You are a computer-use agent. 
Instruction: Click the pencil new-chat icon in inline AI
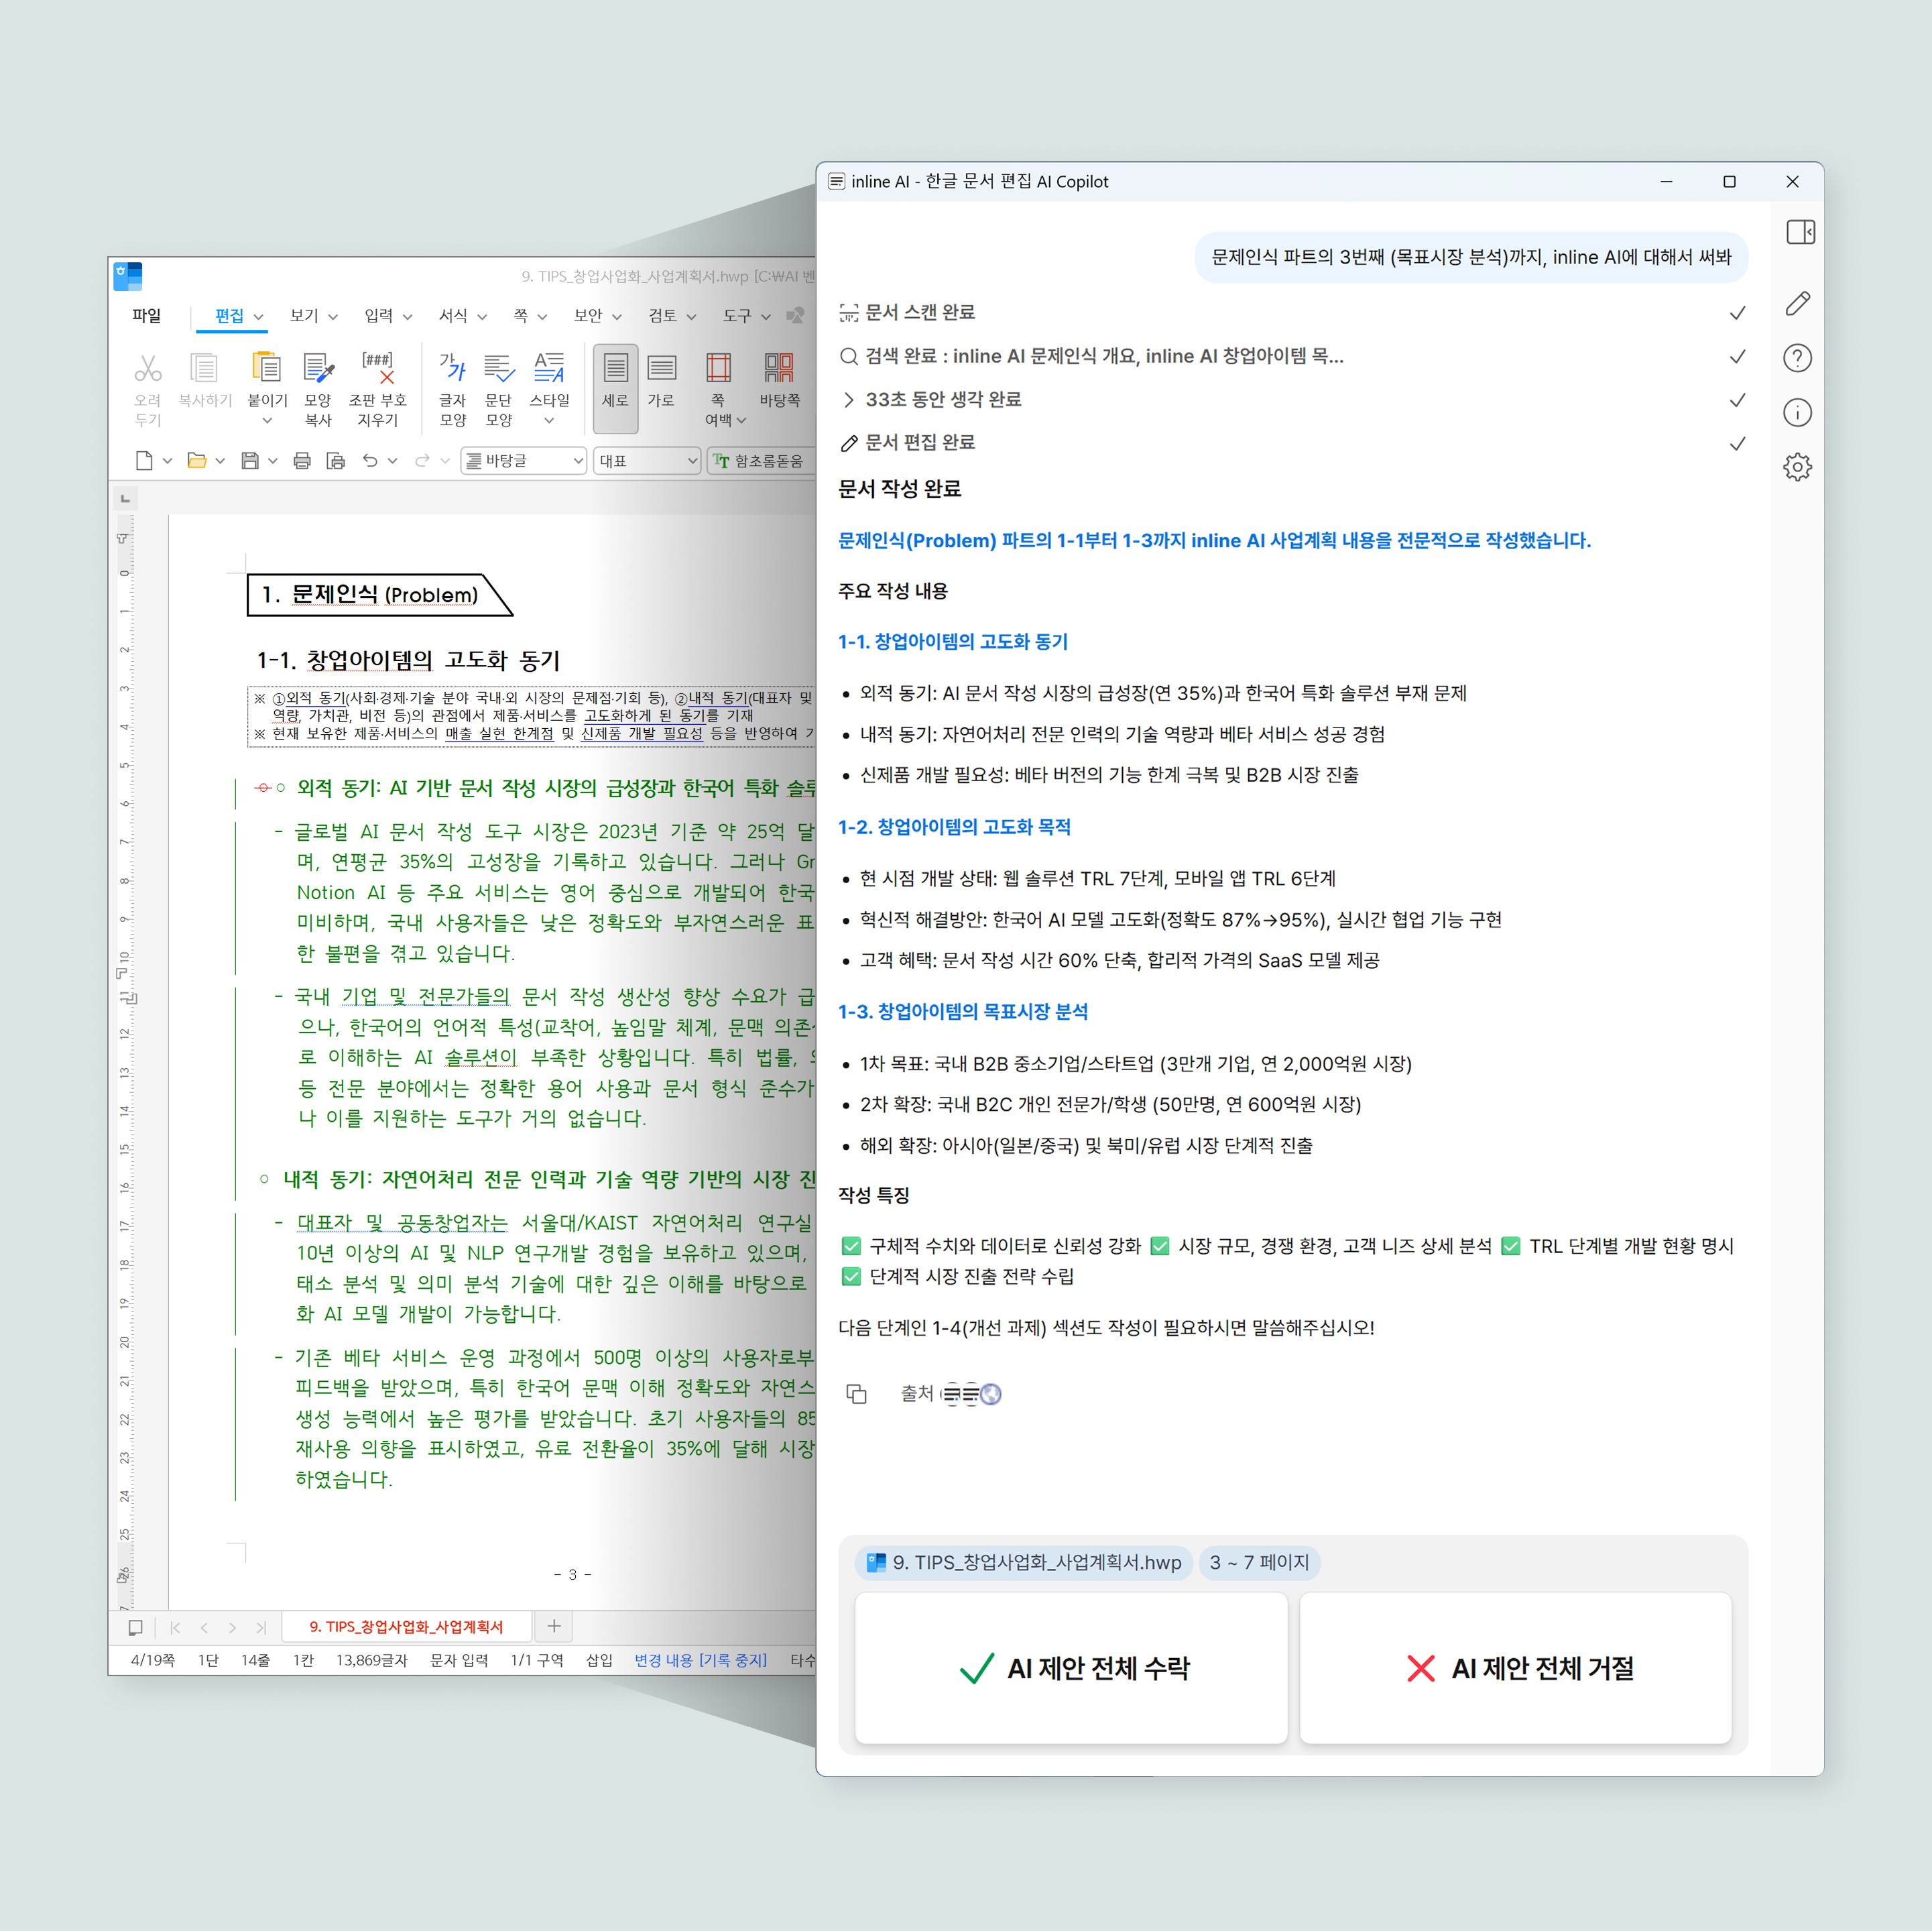coord(1798,303)
